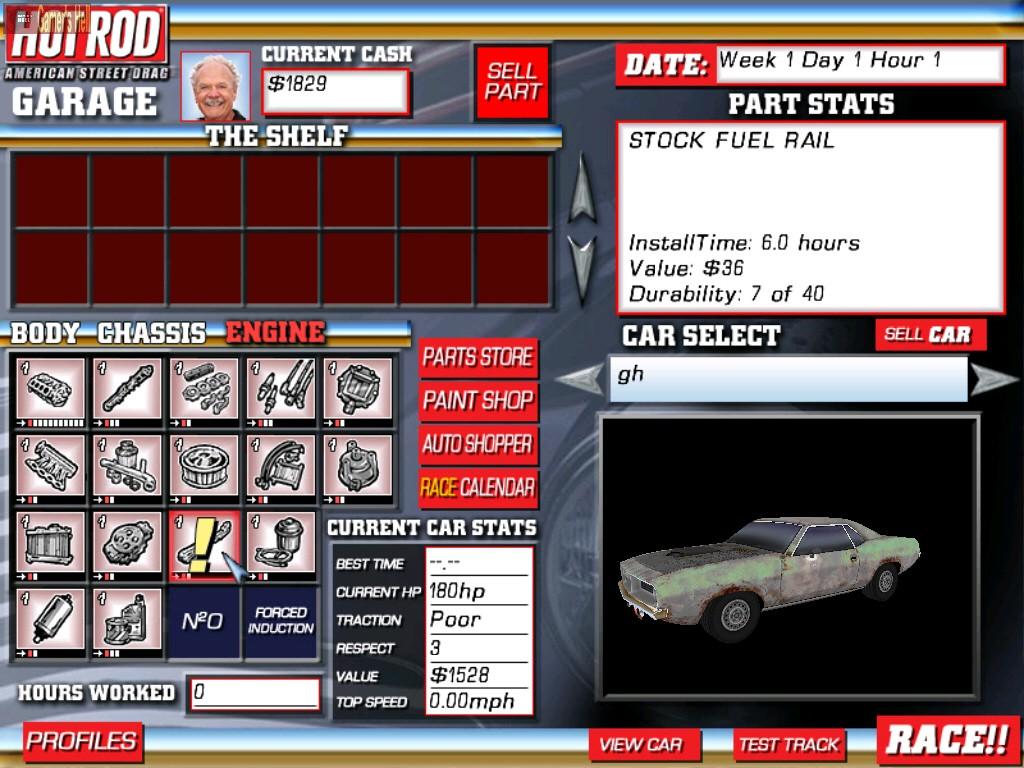
Task: Select the part icon right of air filter
Action: pyautogui.click(x=281, y=466)
